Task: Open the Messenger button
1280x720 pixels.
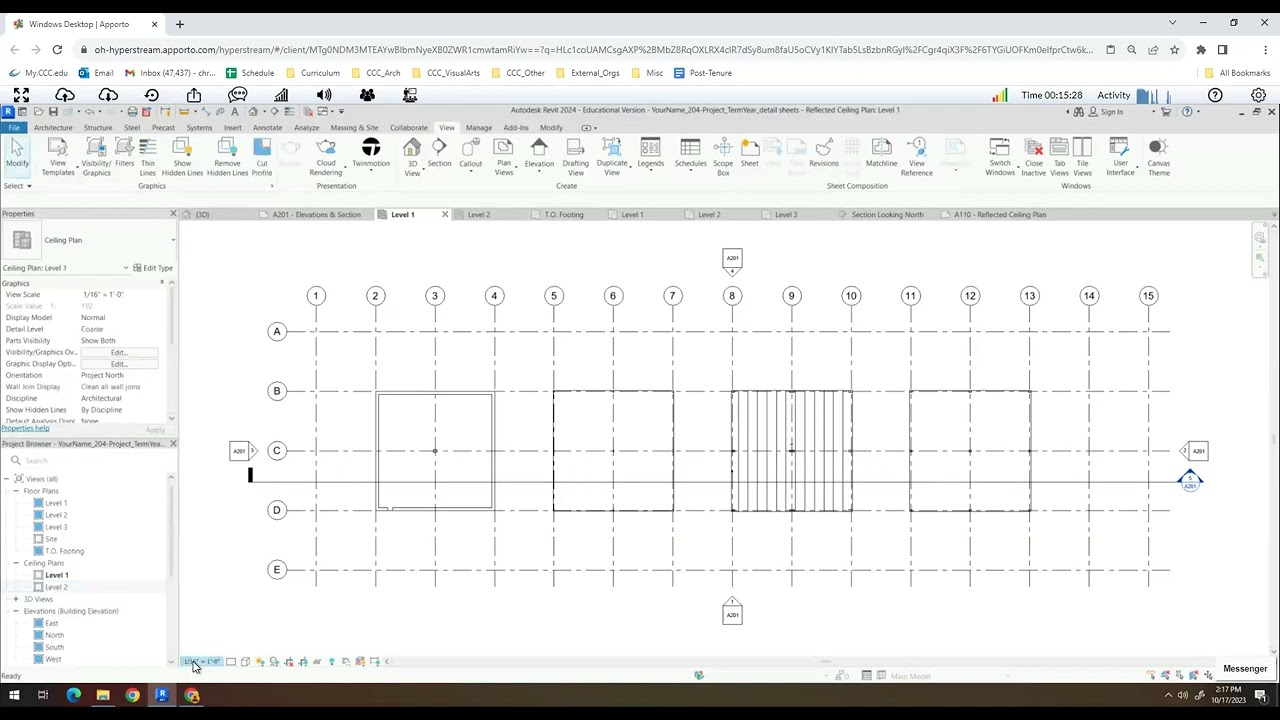Action: pyautogui.click(x=1245, y=669)
